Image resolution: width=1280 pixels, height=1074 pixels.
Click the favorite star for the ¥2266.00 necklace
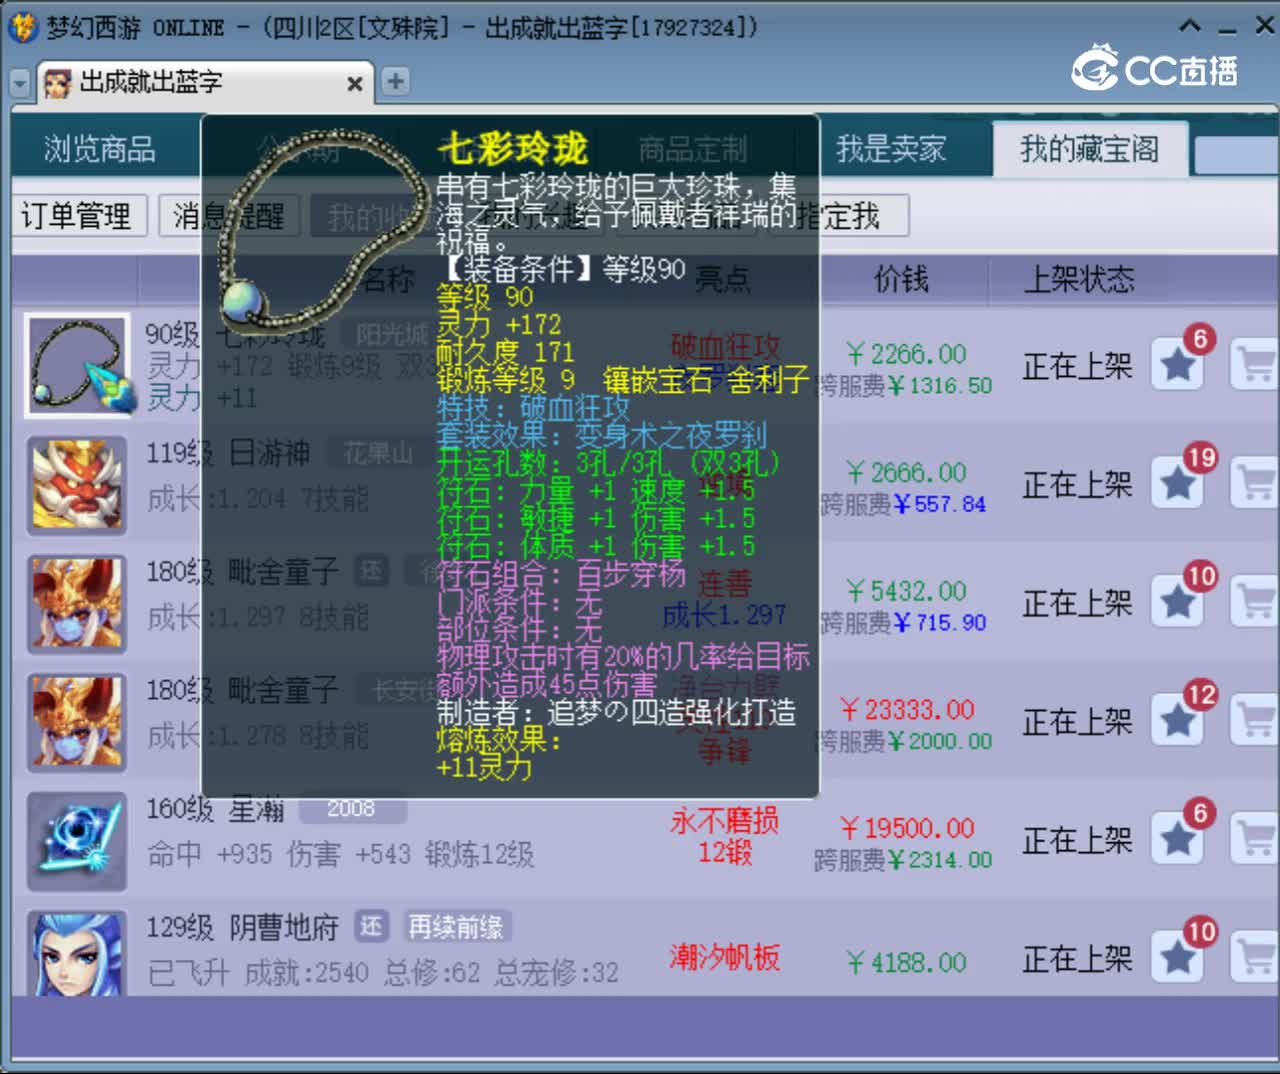coord(1177,365)
